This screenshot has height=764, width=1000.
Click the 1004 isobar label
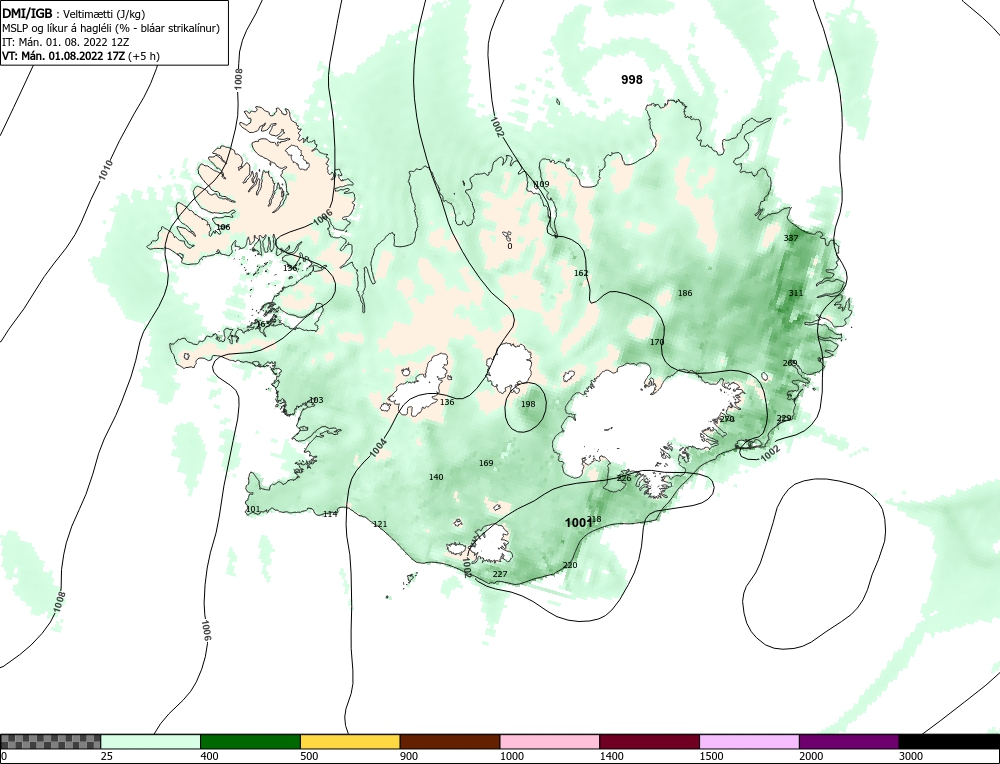click(x=378, y=446)
